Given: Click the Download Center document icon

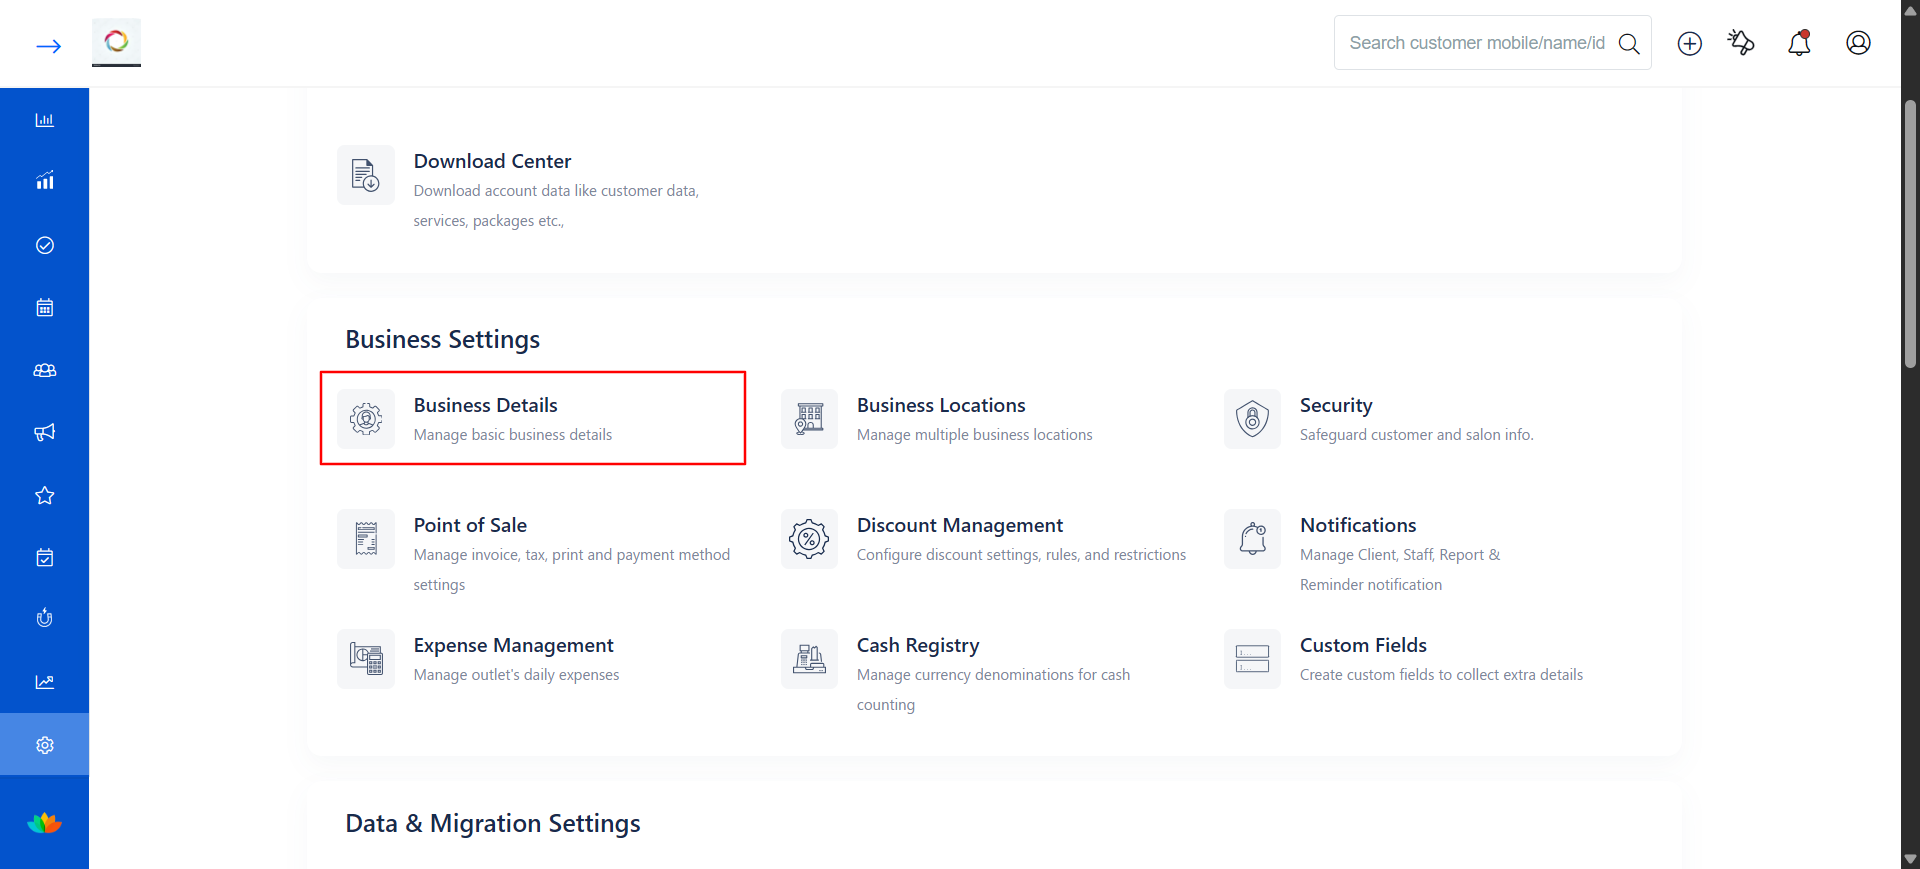Looking at the screenshot, I should [366, 175].
